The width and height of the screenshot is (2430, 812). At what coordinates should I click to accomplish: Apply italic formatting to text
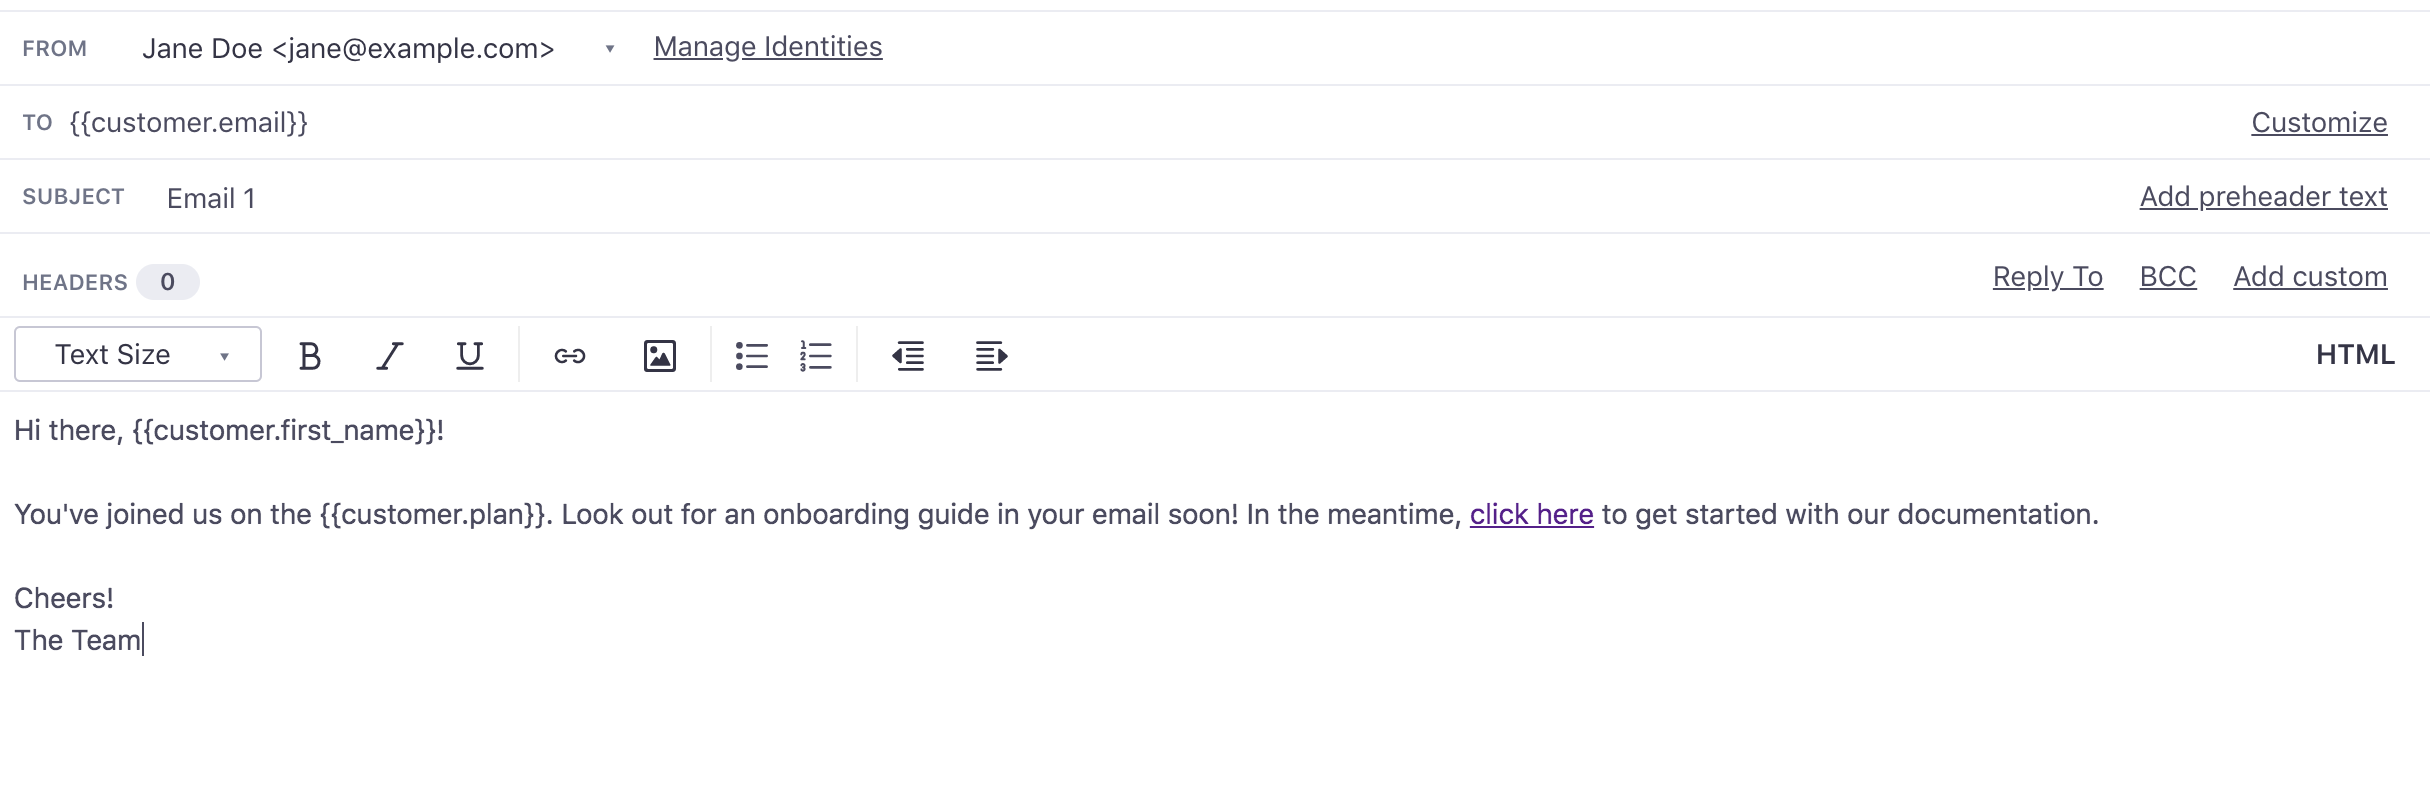(x=390, y=356)
